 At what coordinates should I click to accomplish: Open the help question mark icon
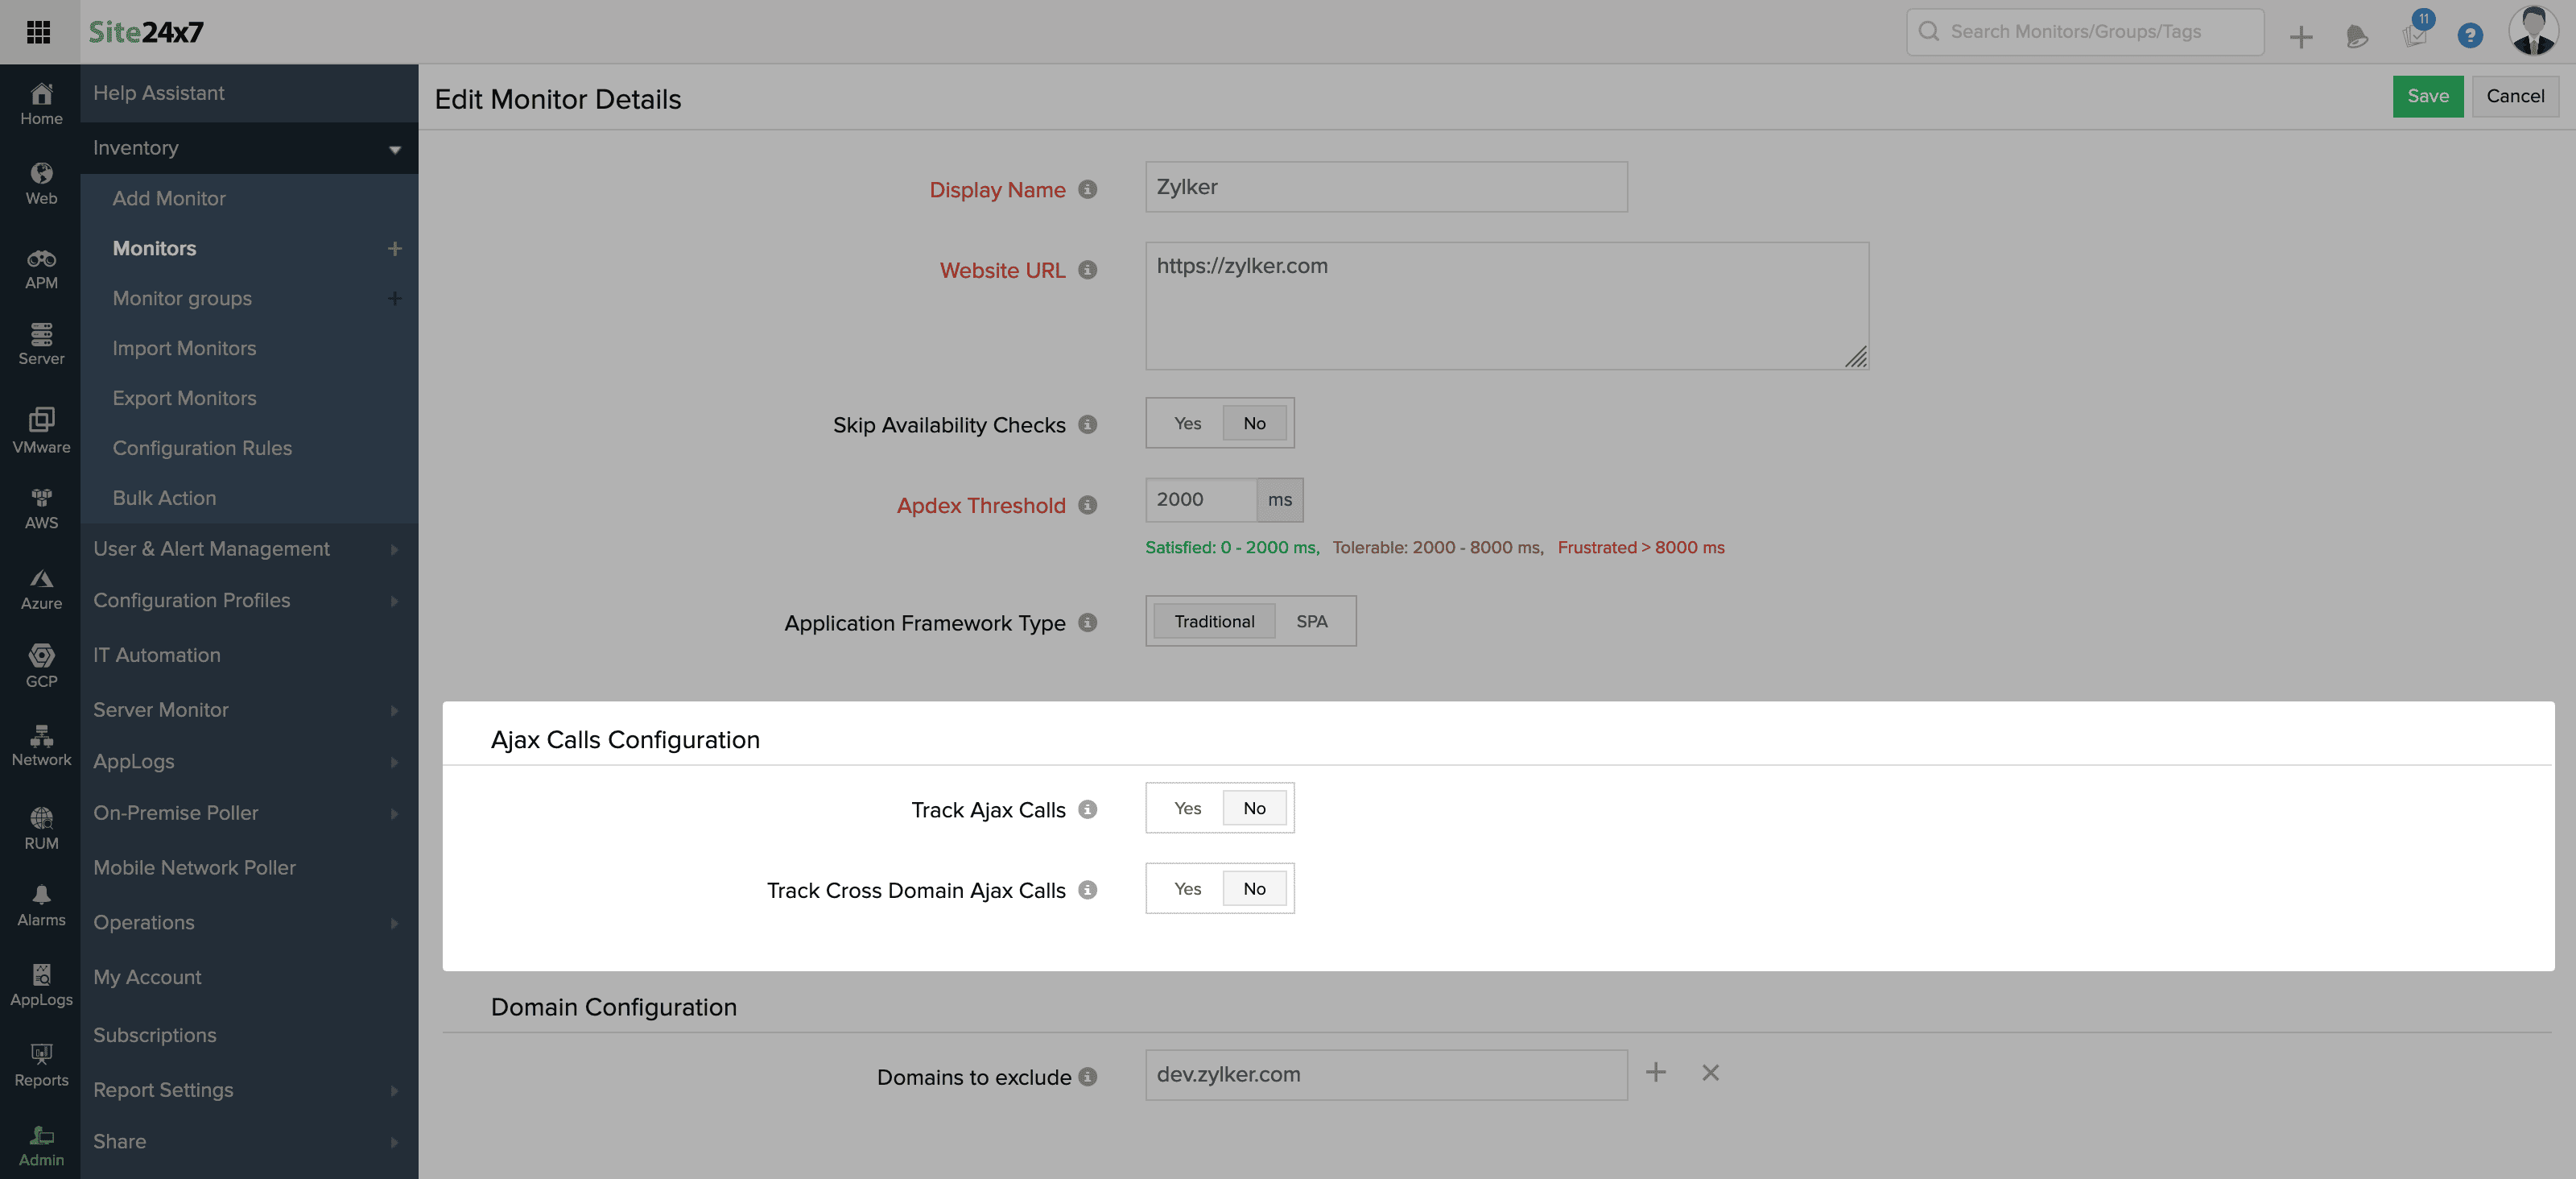tap(2470, 35)
